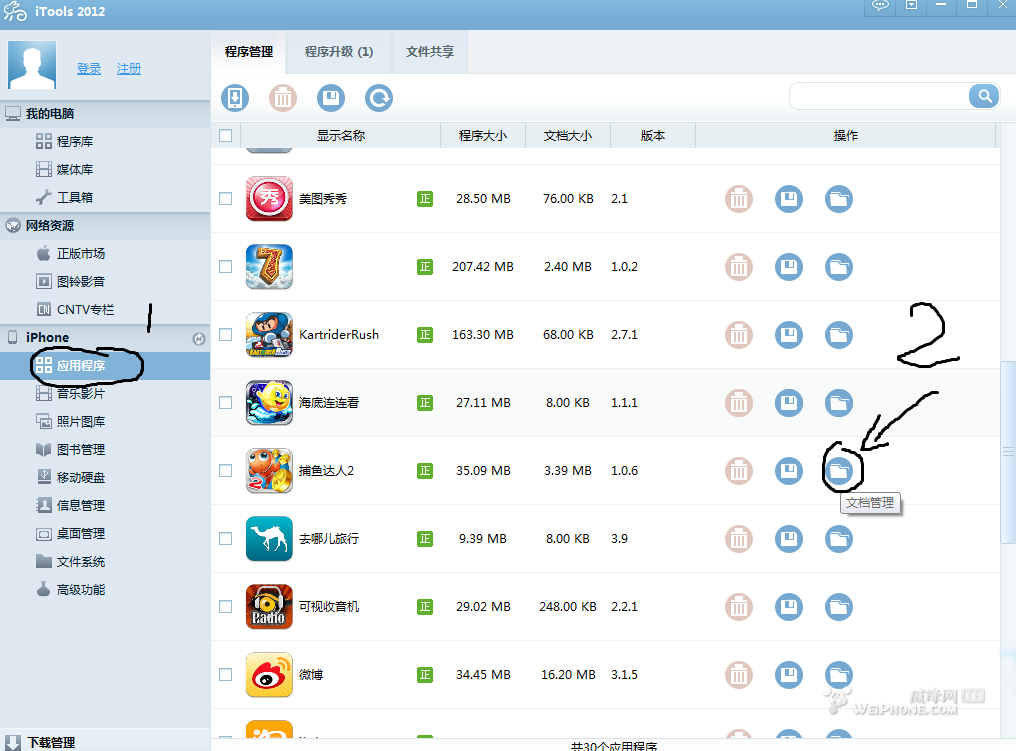This screenshot has height=751, width=1016.
Task: Check the 海底连连看 row checkbox
Action: click(225, 402)
